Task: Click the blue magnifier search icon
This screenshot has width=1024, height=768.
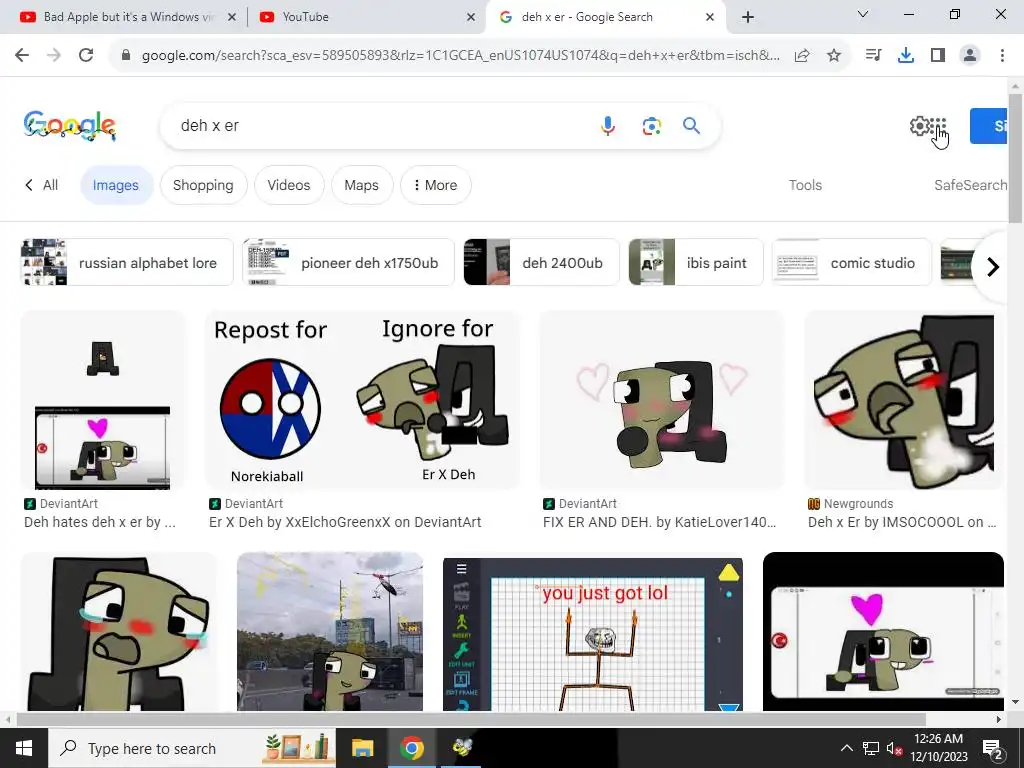Action: [x=691, y=125]
